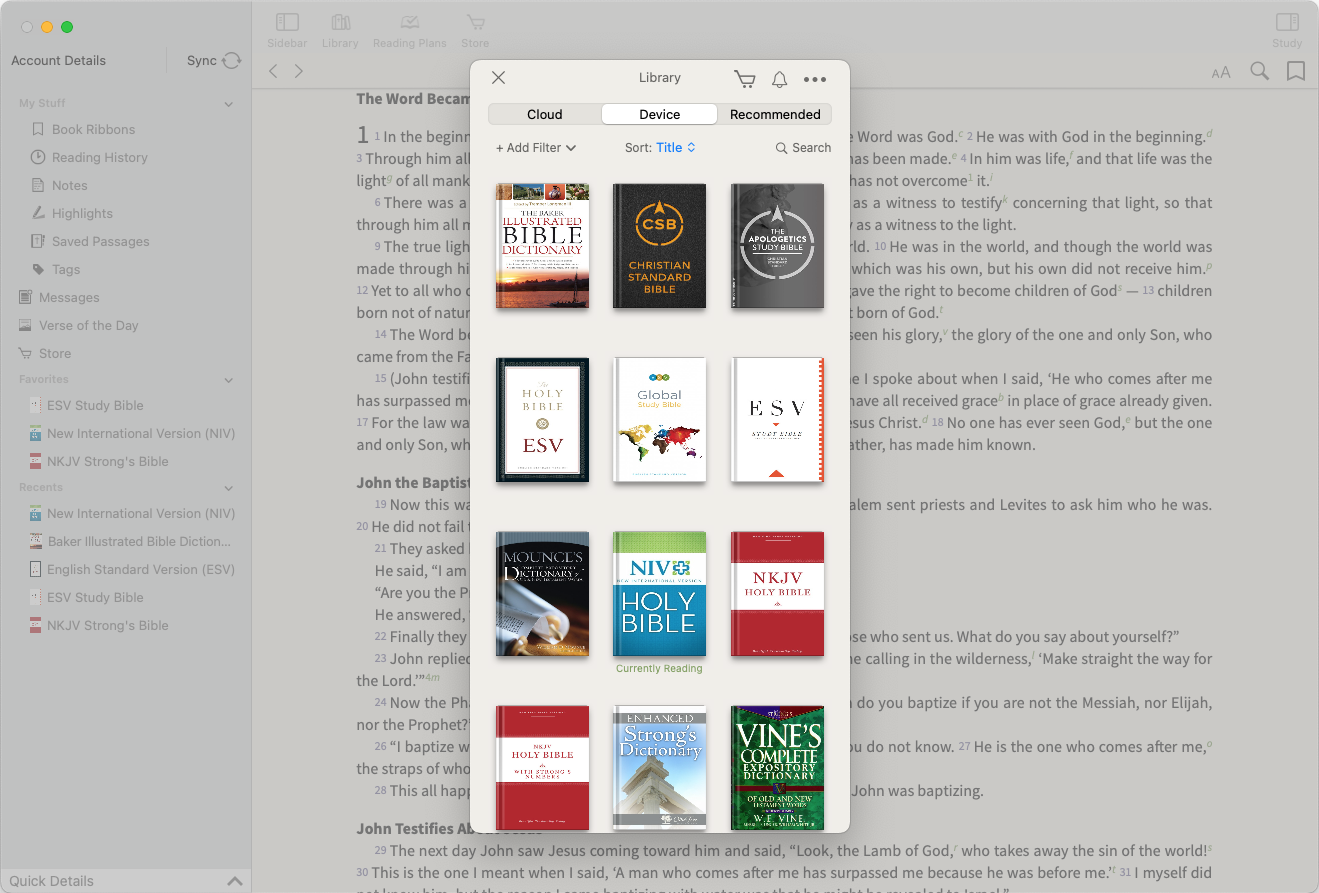The image size is (1319, 893).
Task: Open NKJV Holy Bible with Strong's Numbers cover
Action: tap(542, 768)
